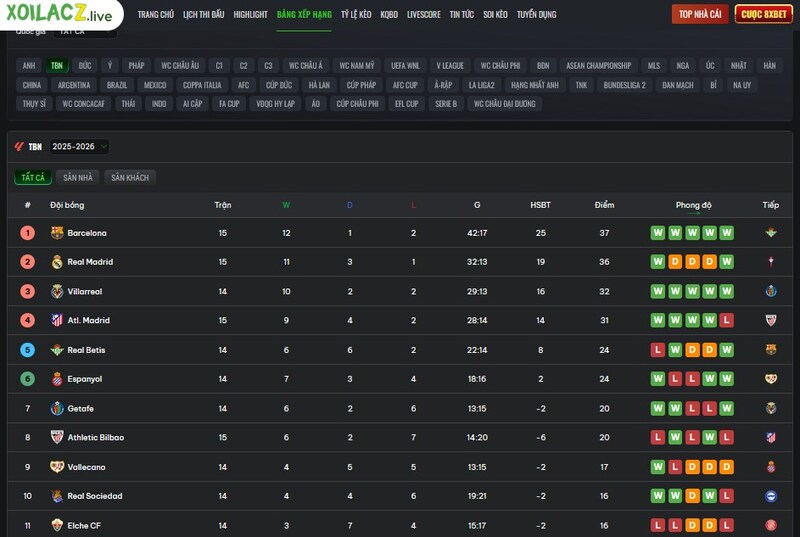This screenshot has width=800, height=537.
Task: Select the TẤT CẢ standings filter
Action: point(33,177)
